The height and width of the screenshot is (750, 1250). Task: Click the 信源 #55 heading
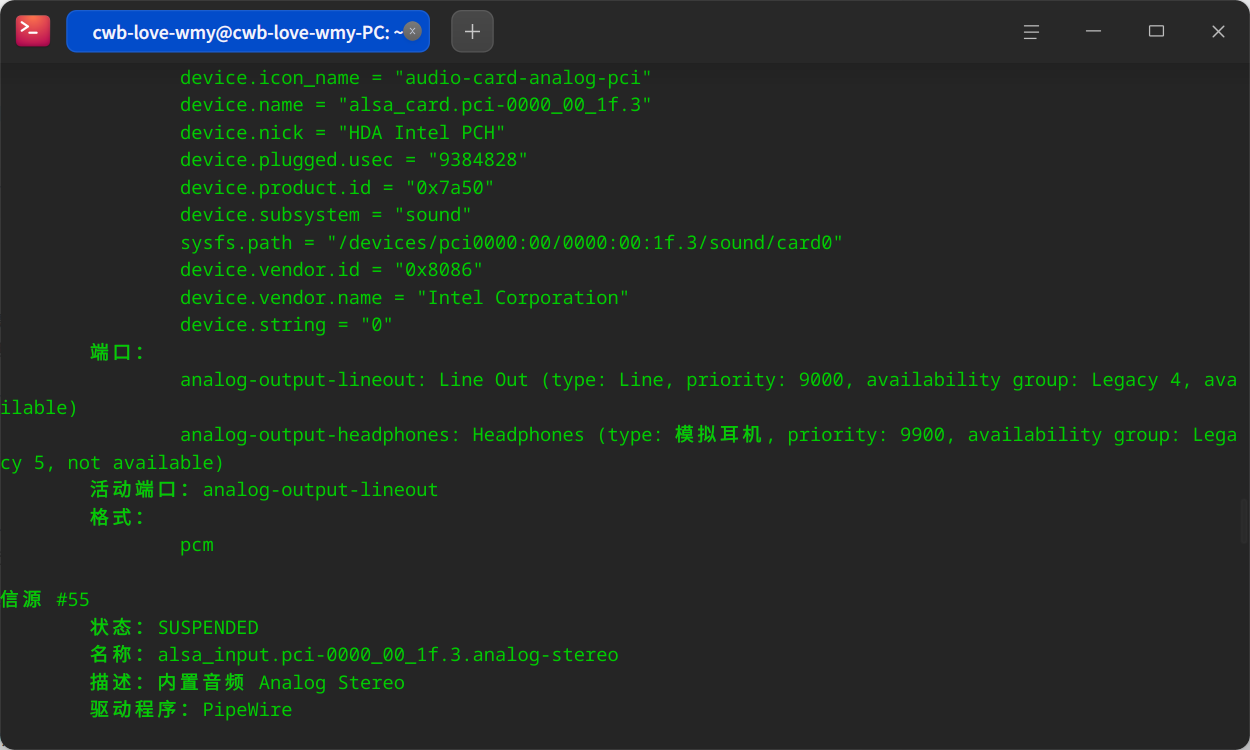coord(45,600)
